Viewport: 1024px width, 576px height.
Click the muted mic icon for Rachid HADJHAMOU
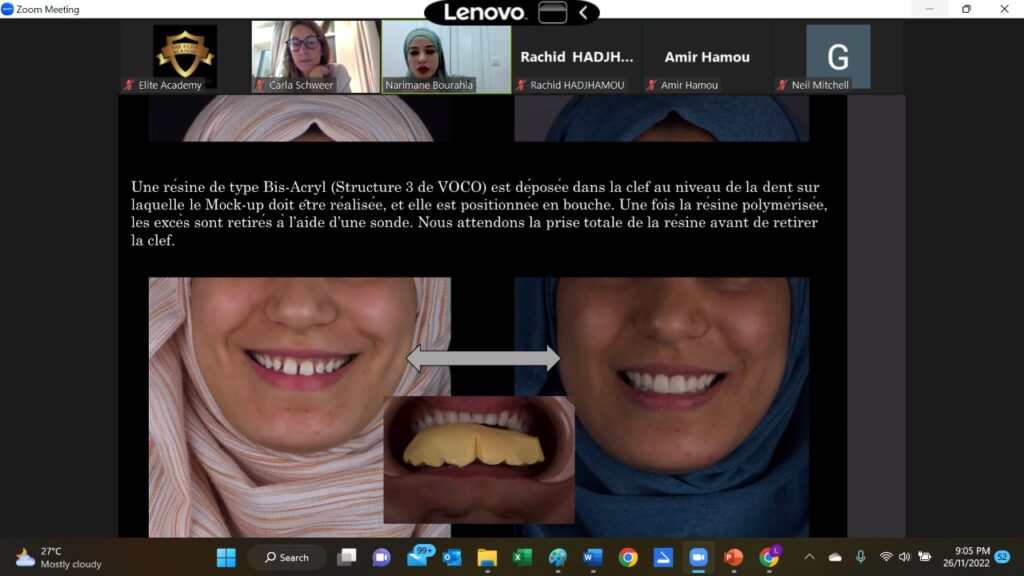pyautogui.click(x=521, y=85)
